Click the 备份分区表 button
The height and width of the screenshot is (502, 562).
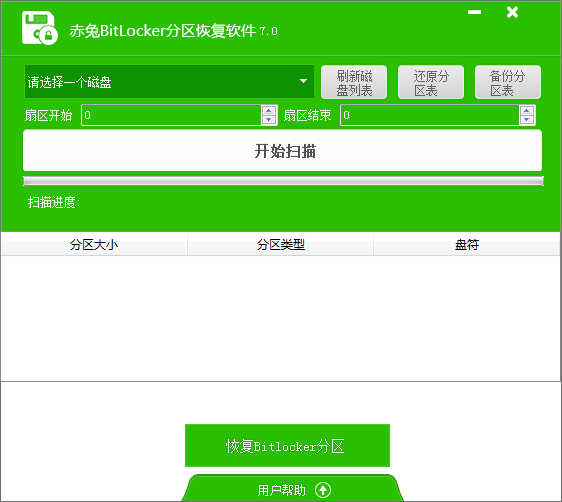click(x=508, y=82)
